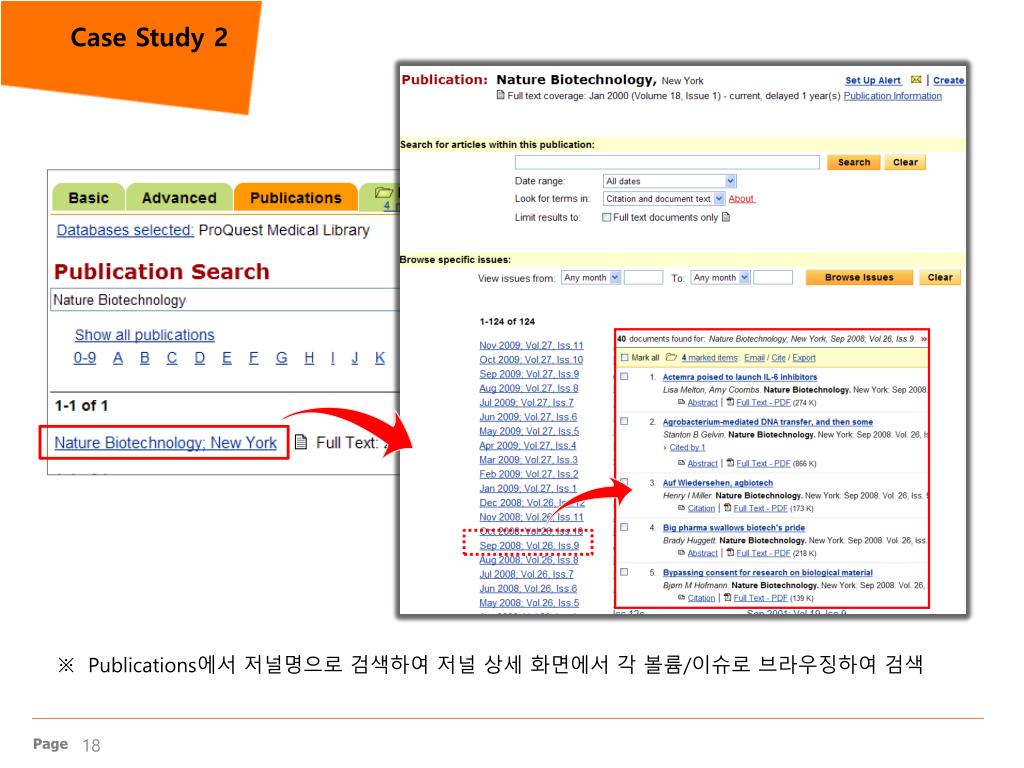Screen dimensions: 1024x768
Task: Click the Browse Issues button
Action: point(859,278)
